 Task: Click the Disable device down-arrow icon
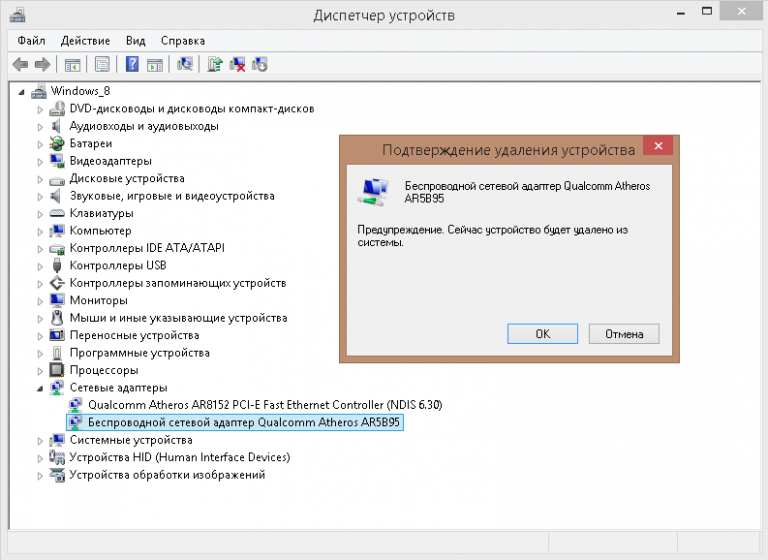coord(260,65)
